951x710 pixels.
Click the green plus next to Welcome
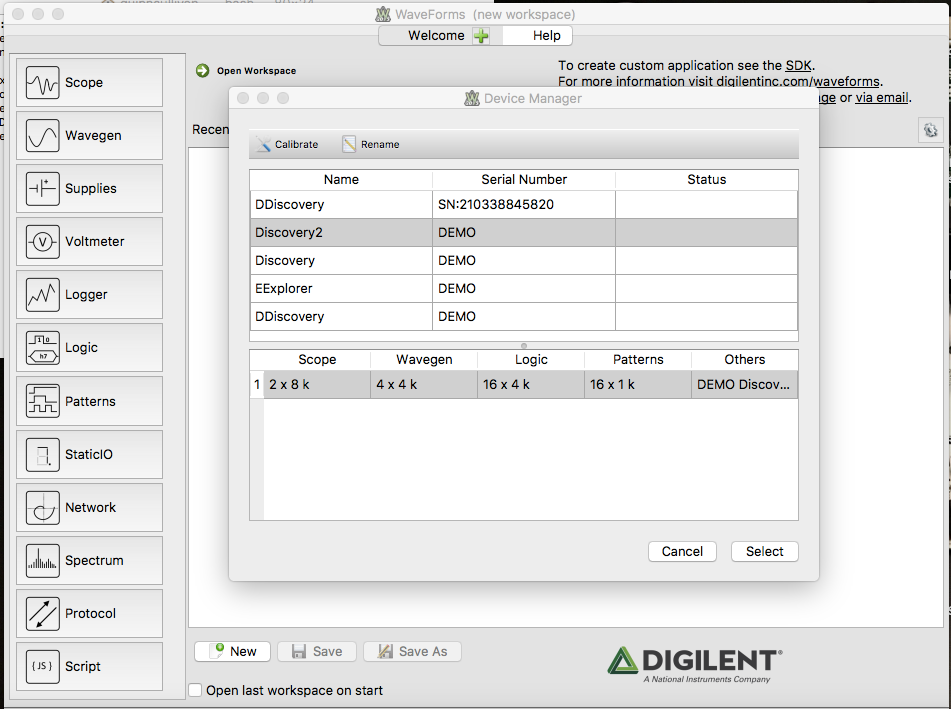point(481,36)
